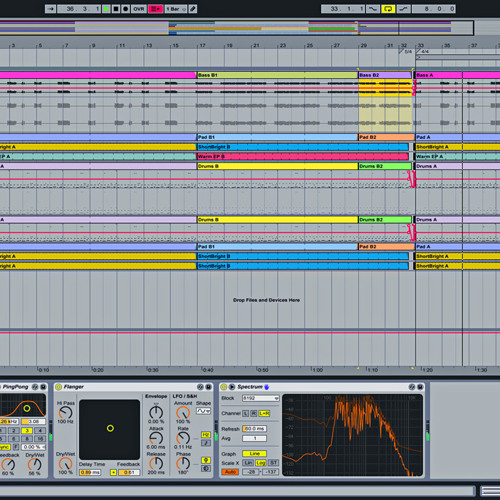The height and width of the screenshot is (500, 500).
Task: Toggle the PingPong F freeze button
Action: pyautogui.click(x=16, y=447)
